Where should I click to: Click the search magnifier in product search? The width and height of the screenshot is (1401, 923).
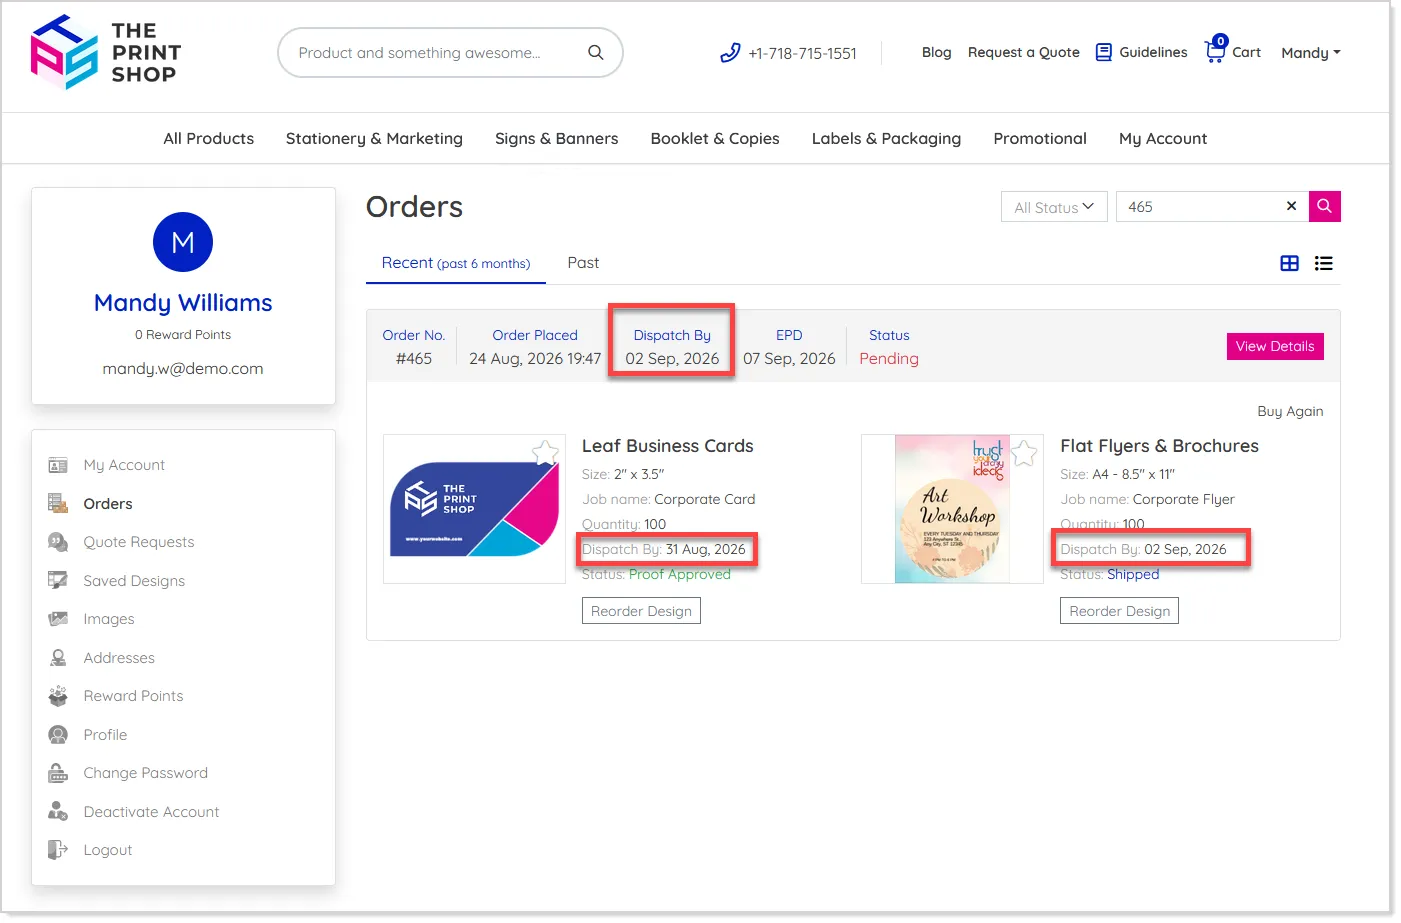595,52
